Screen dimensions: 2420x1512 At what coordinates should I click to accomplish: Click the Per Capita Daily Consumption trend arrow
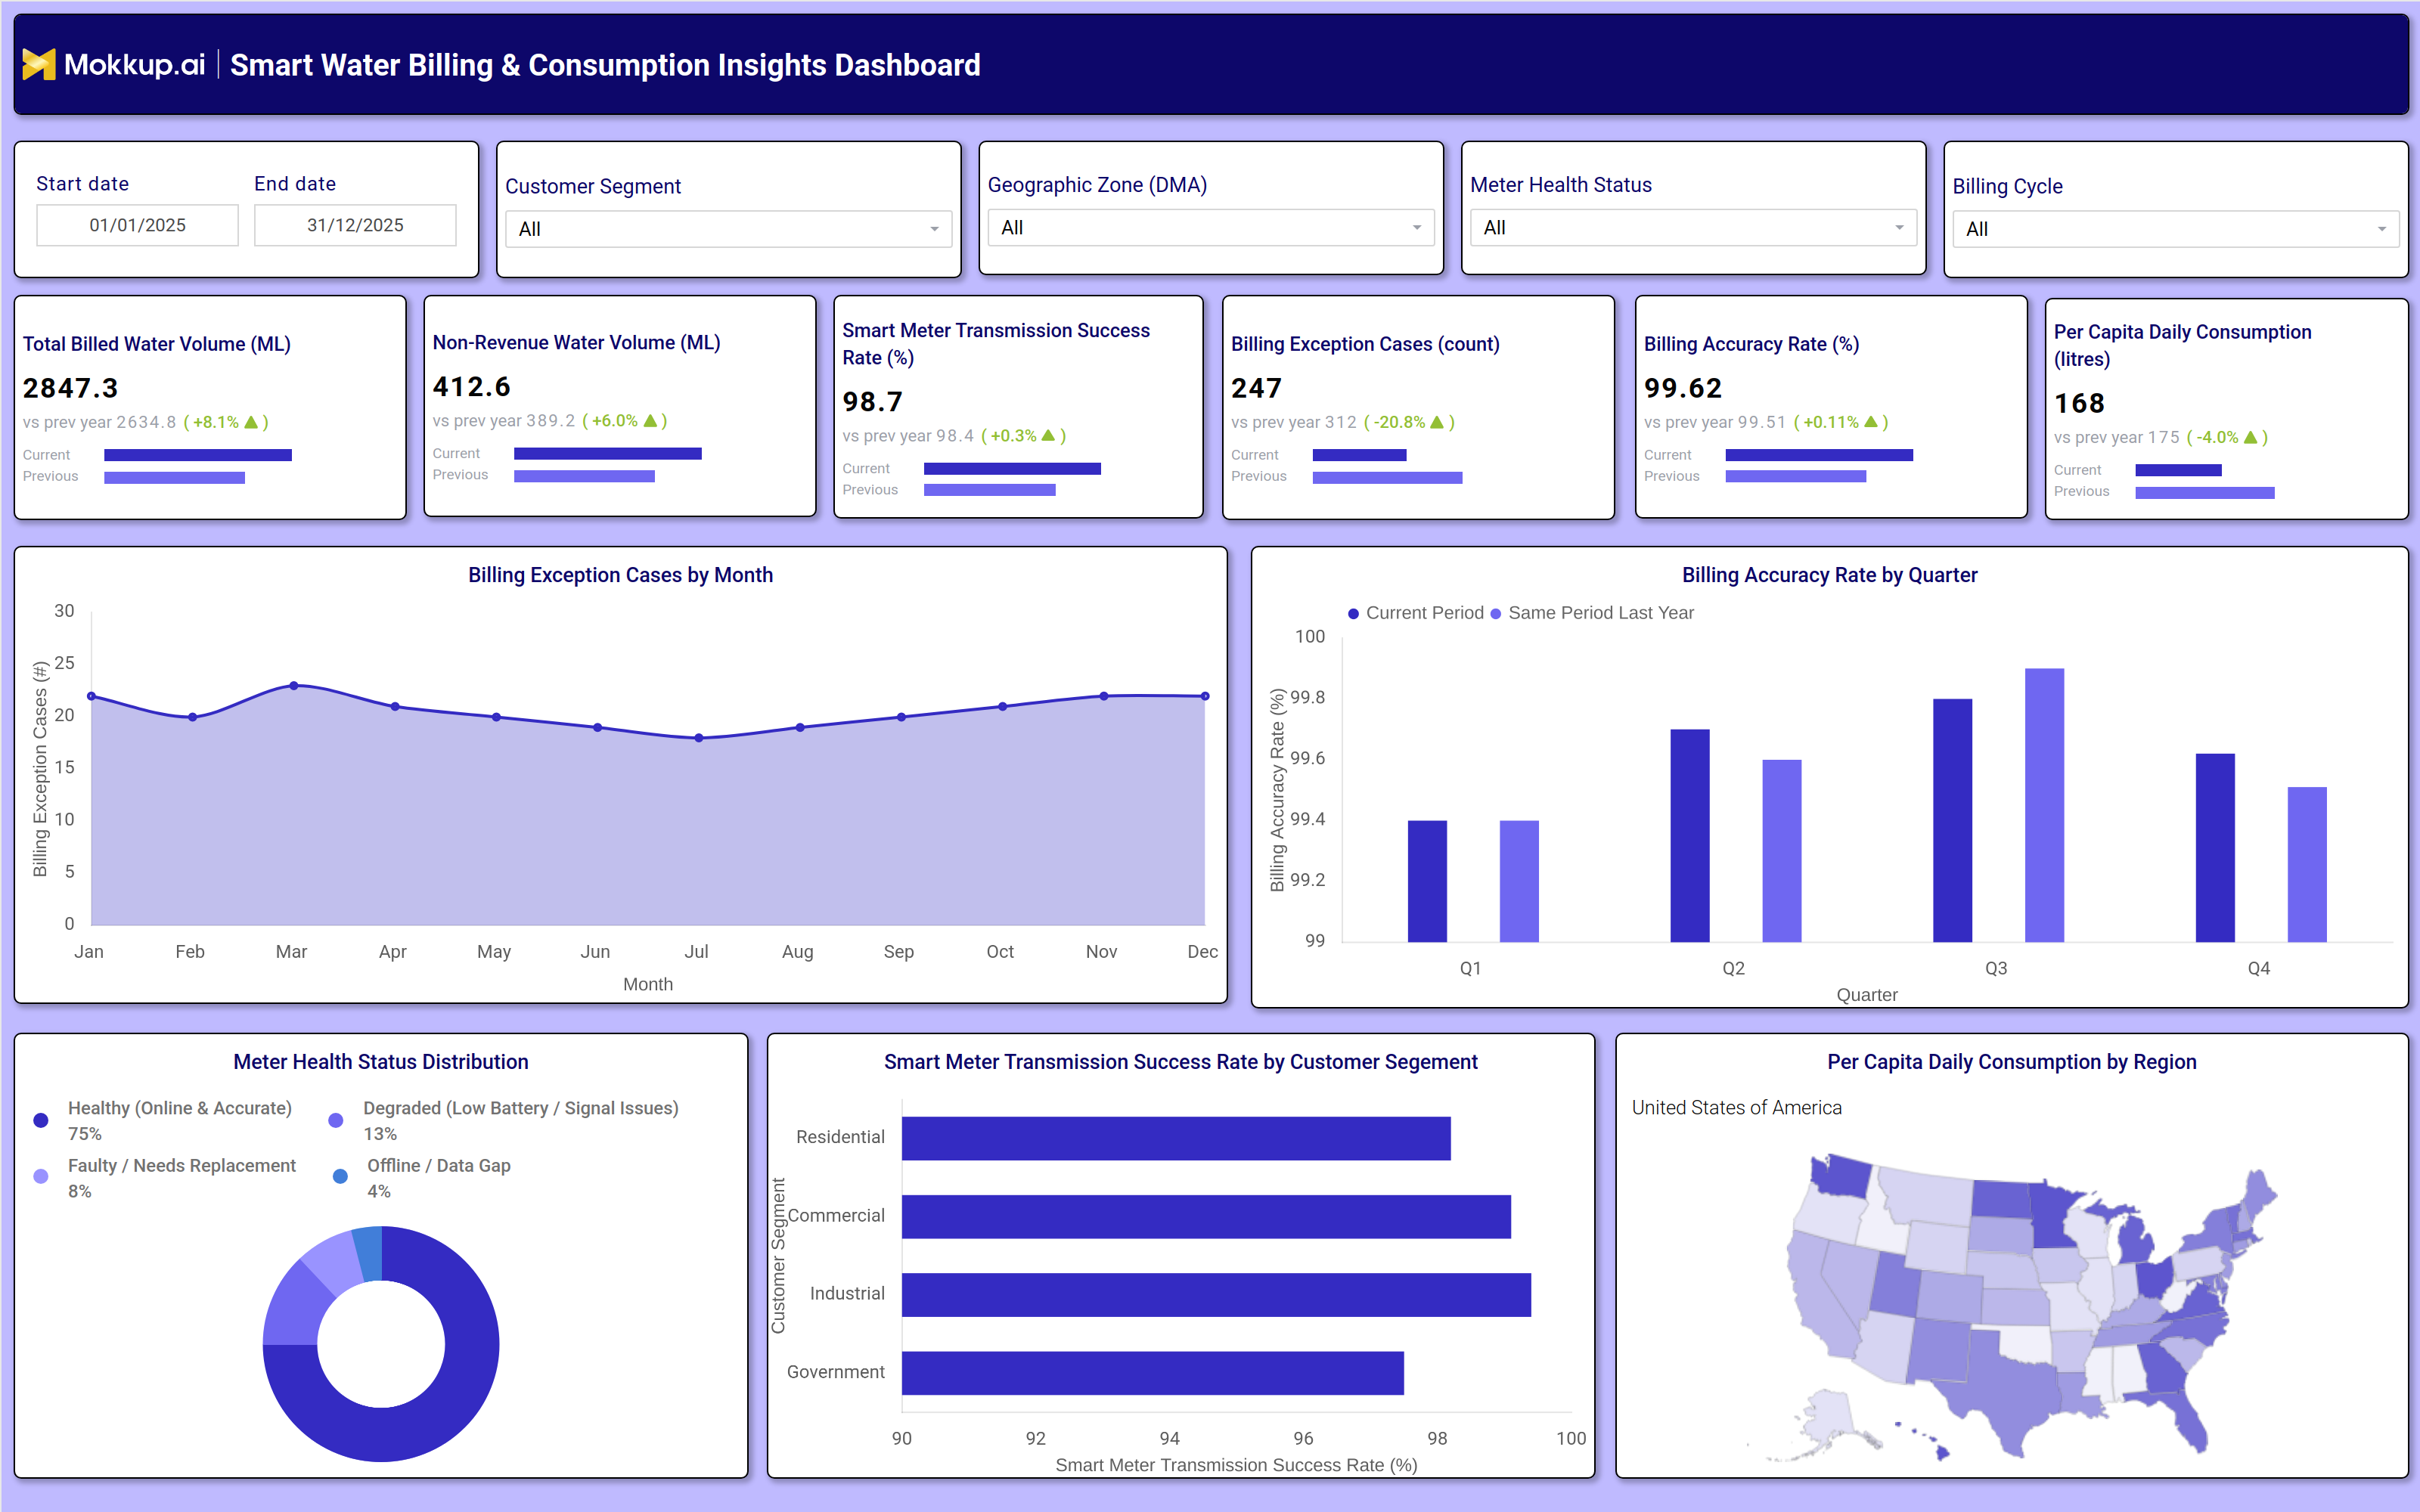click(2250, 437)
